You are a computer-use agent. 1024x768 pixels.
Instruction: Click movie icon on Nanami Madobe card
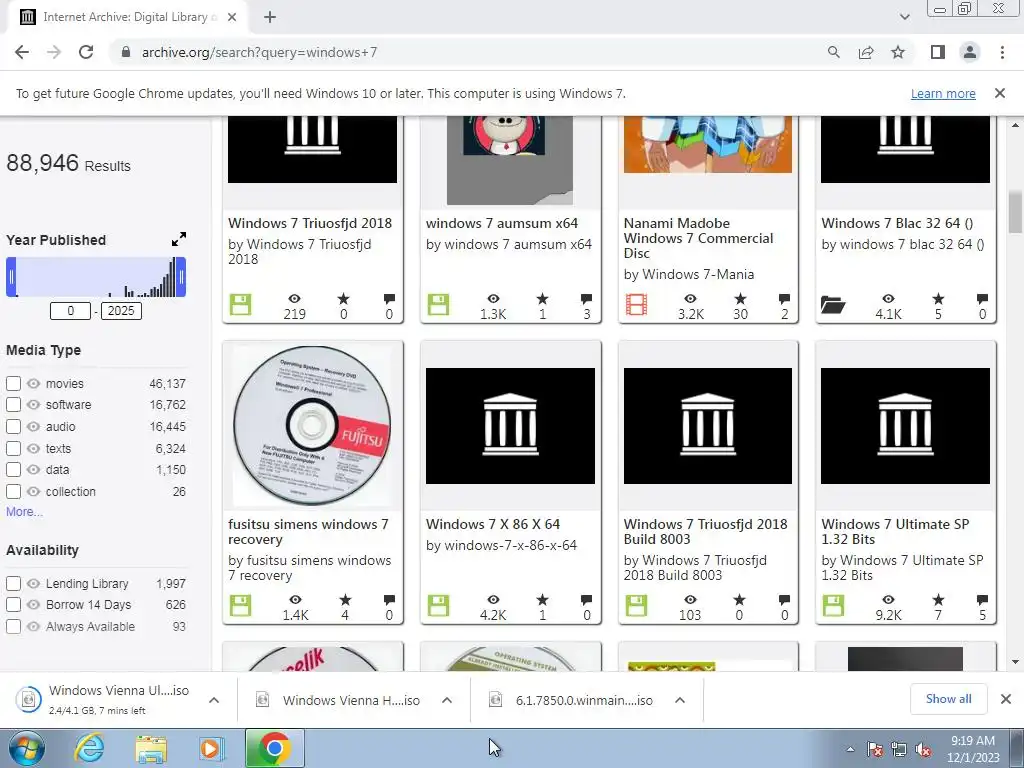pos(636,304)
